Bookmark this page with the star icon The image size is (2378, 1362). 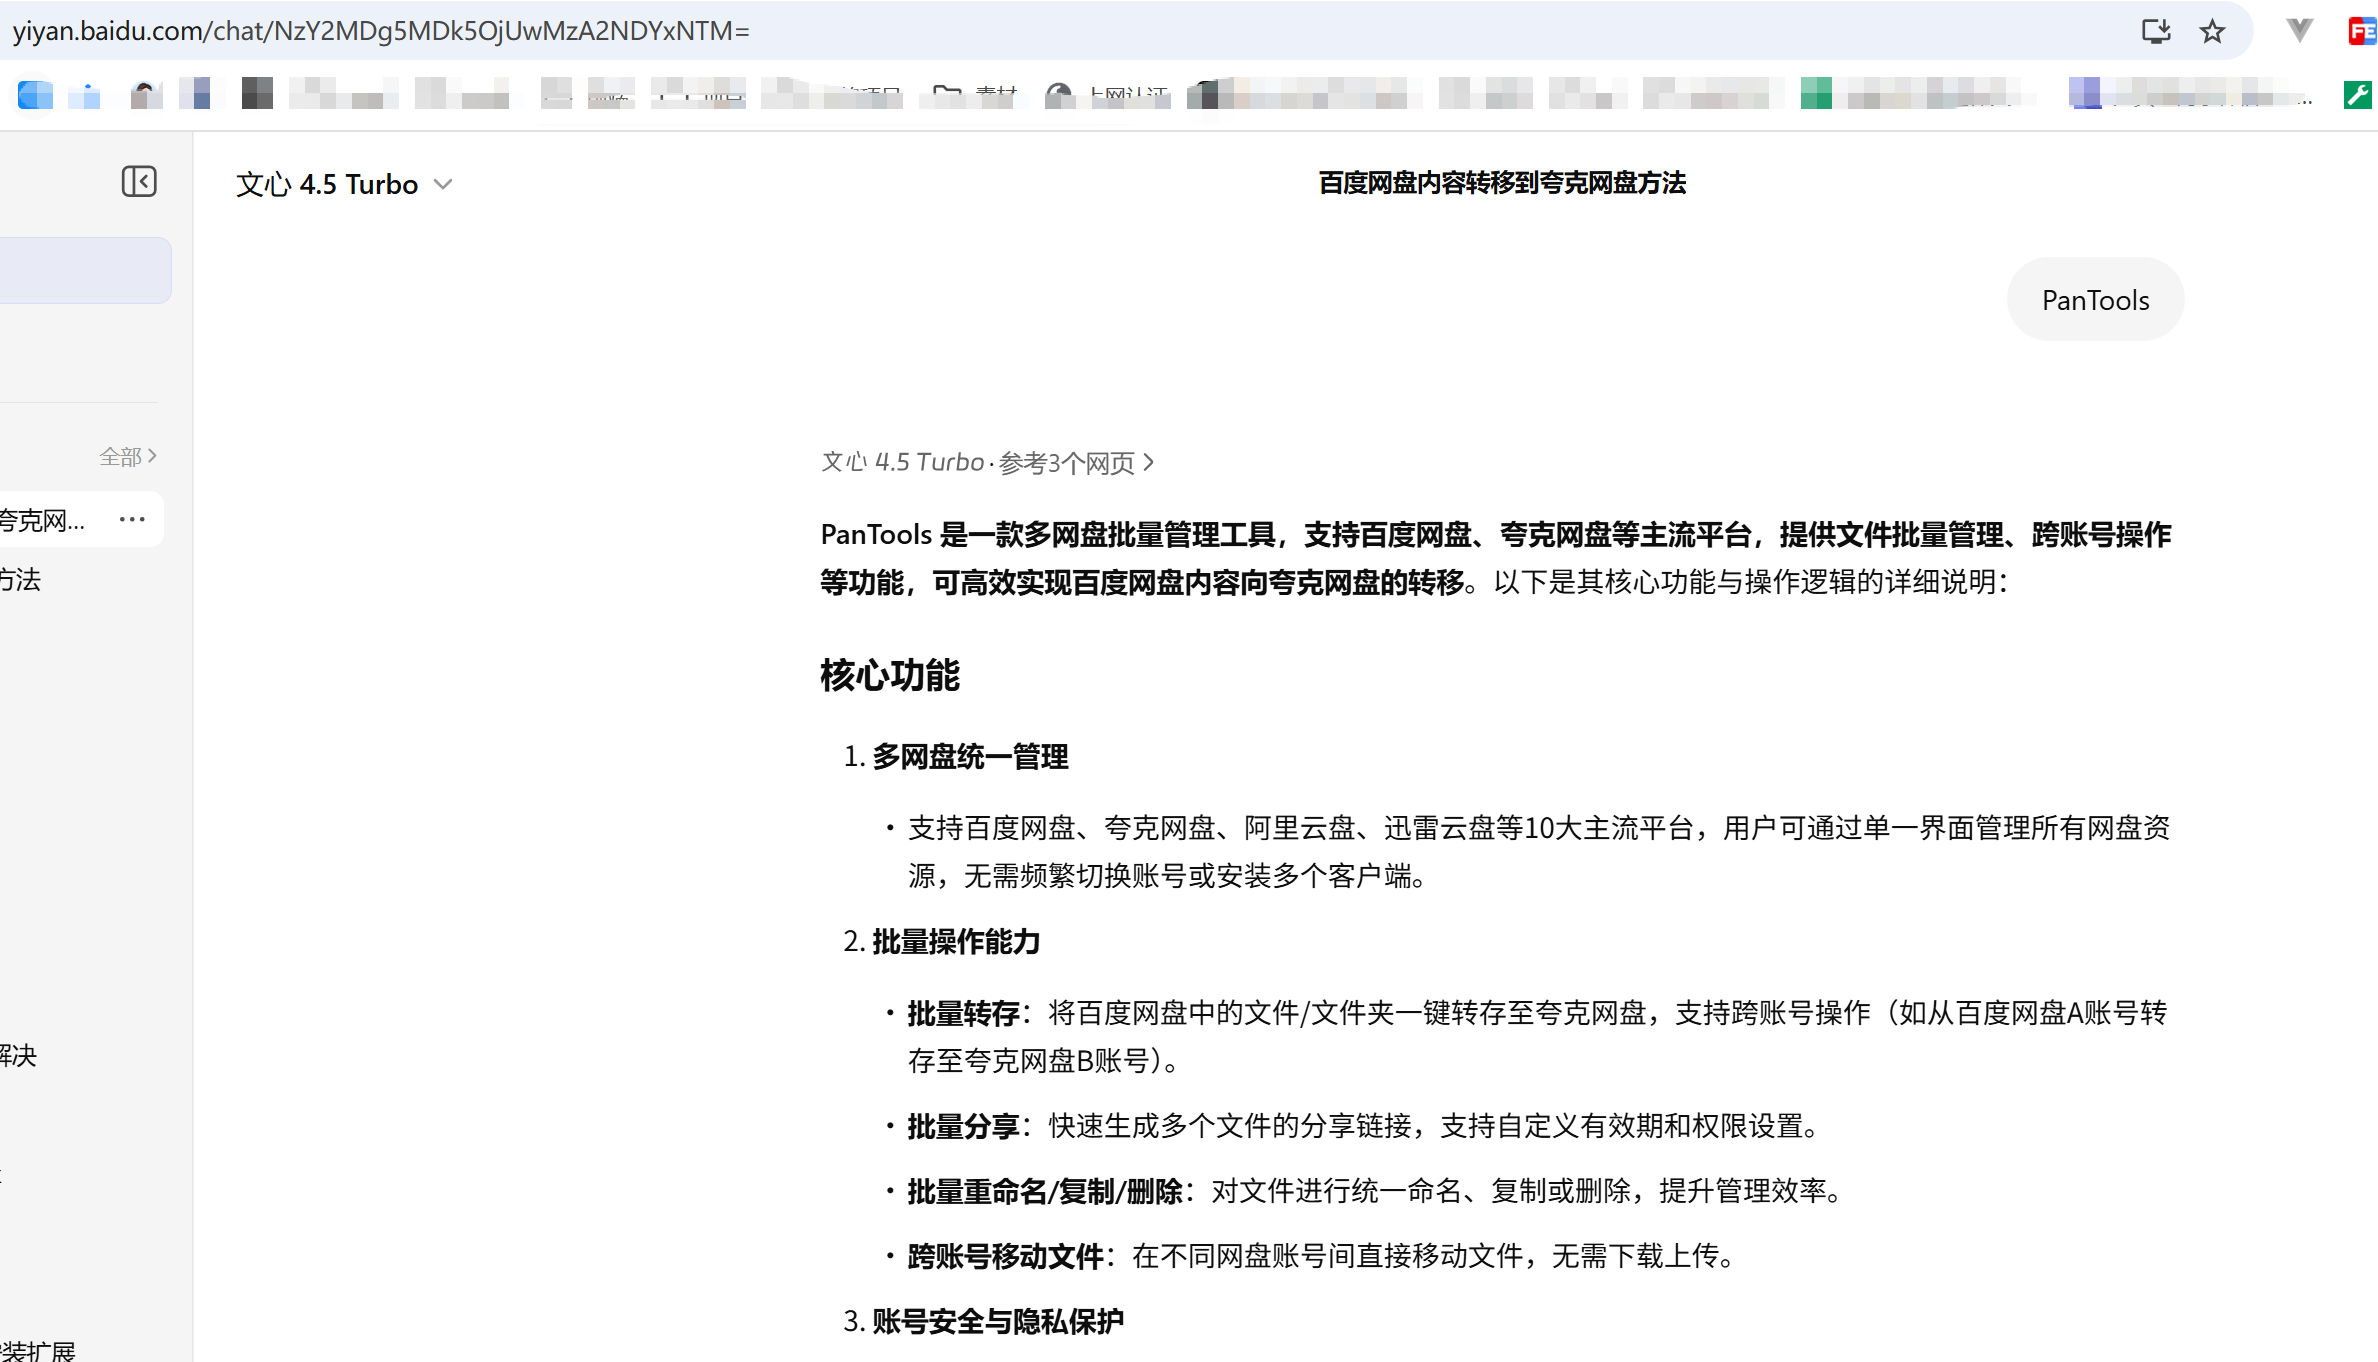[2212, 31]
